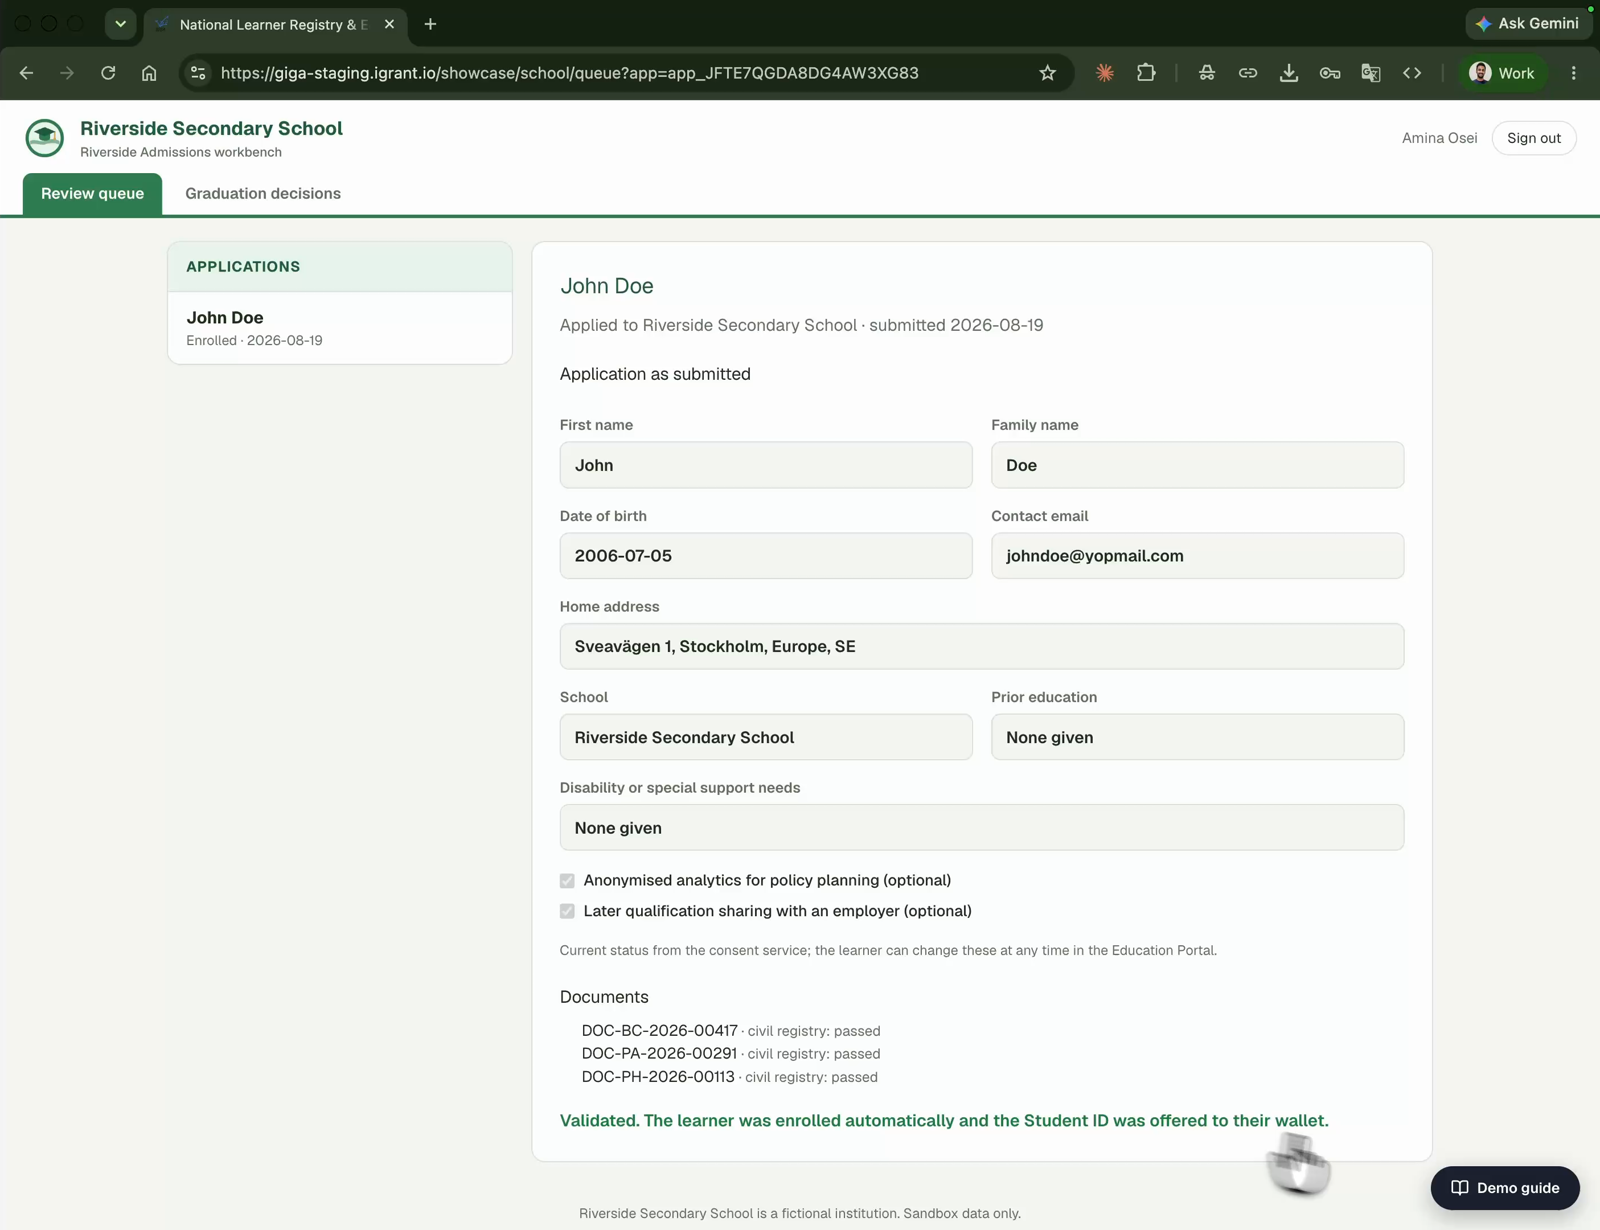Open browser downloads

[1289, 73]
